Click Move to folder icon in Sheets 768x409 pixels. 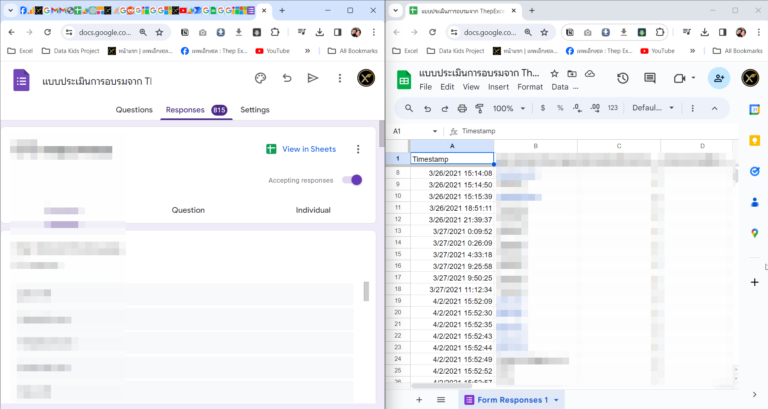pos(572,73)
